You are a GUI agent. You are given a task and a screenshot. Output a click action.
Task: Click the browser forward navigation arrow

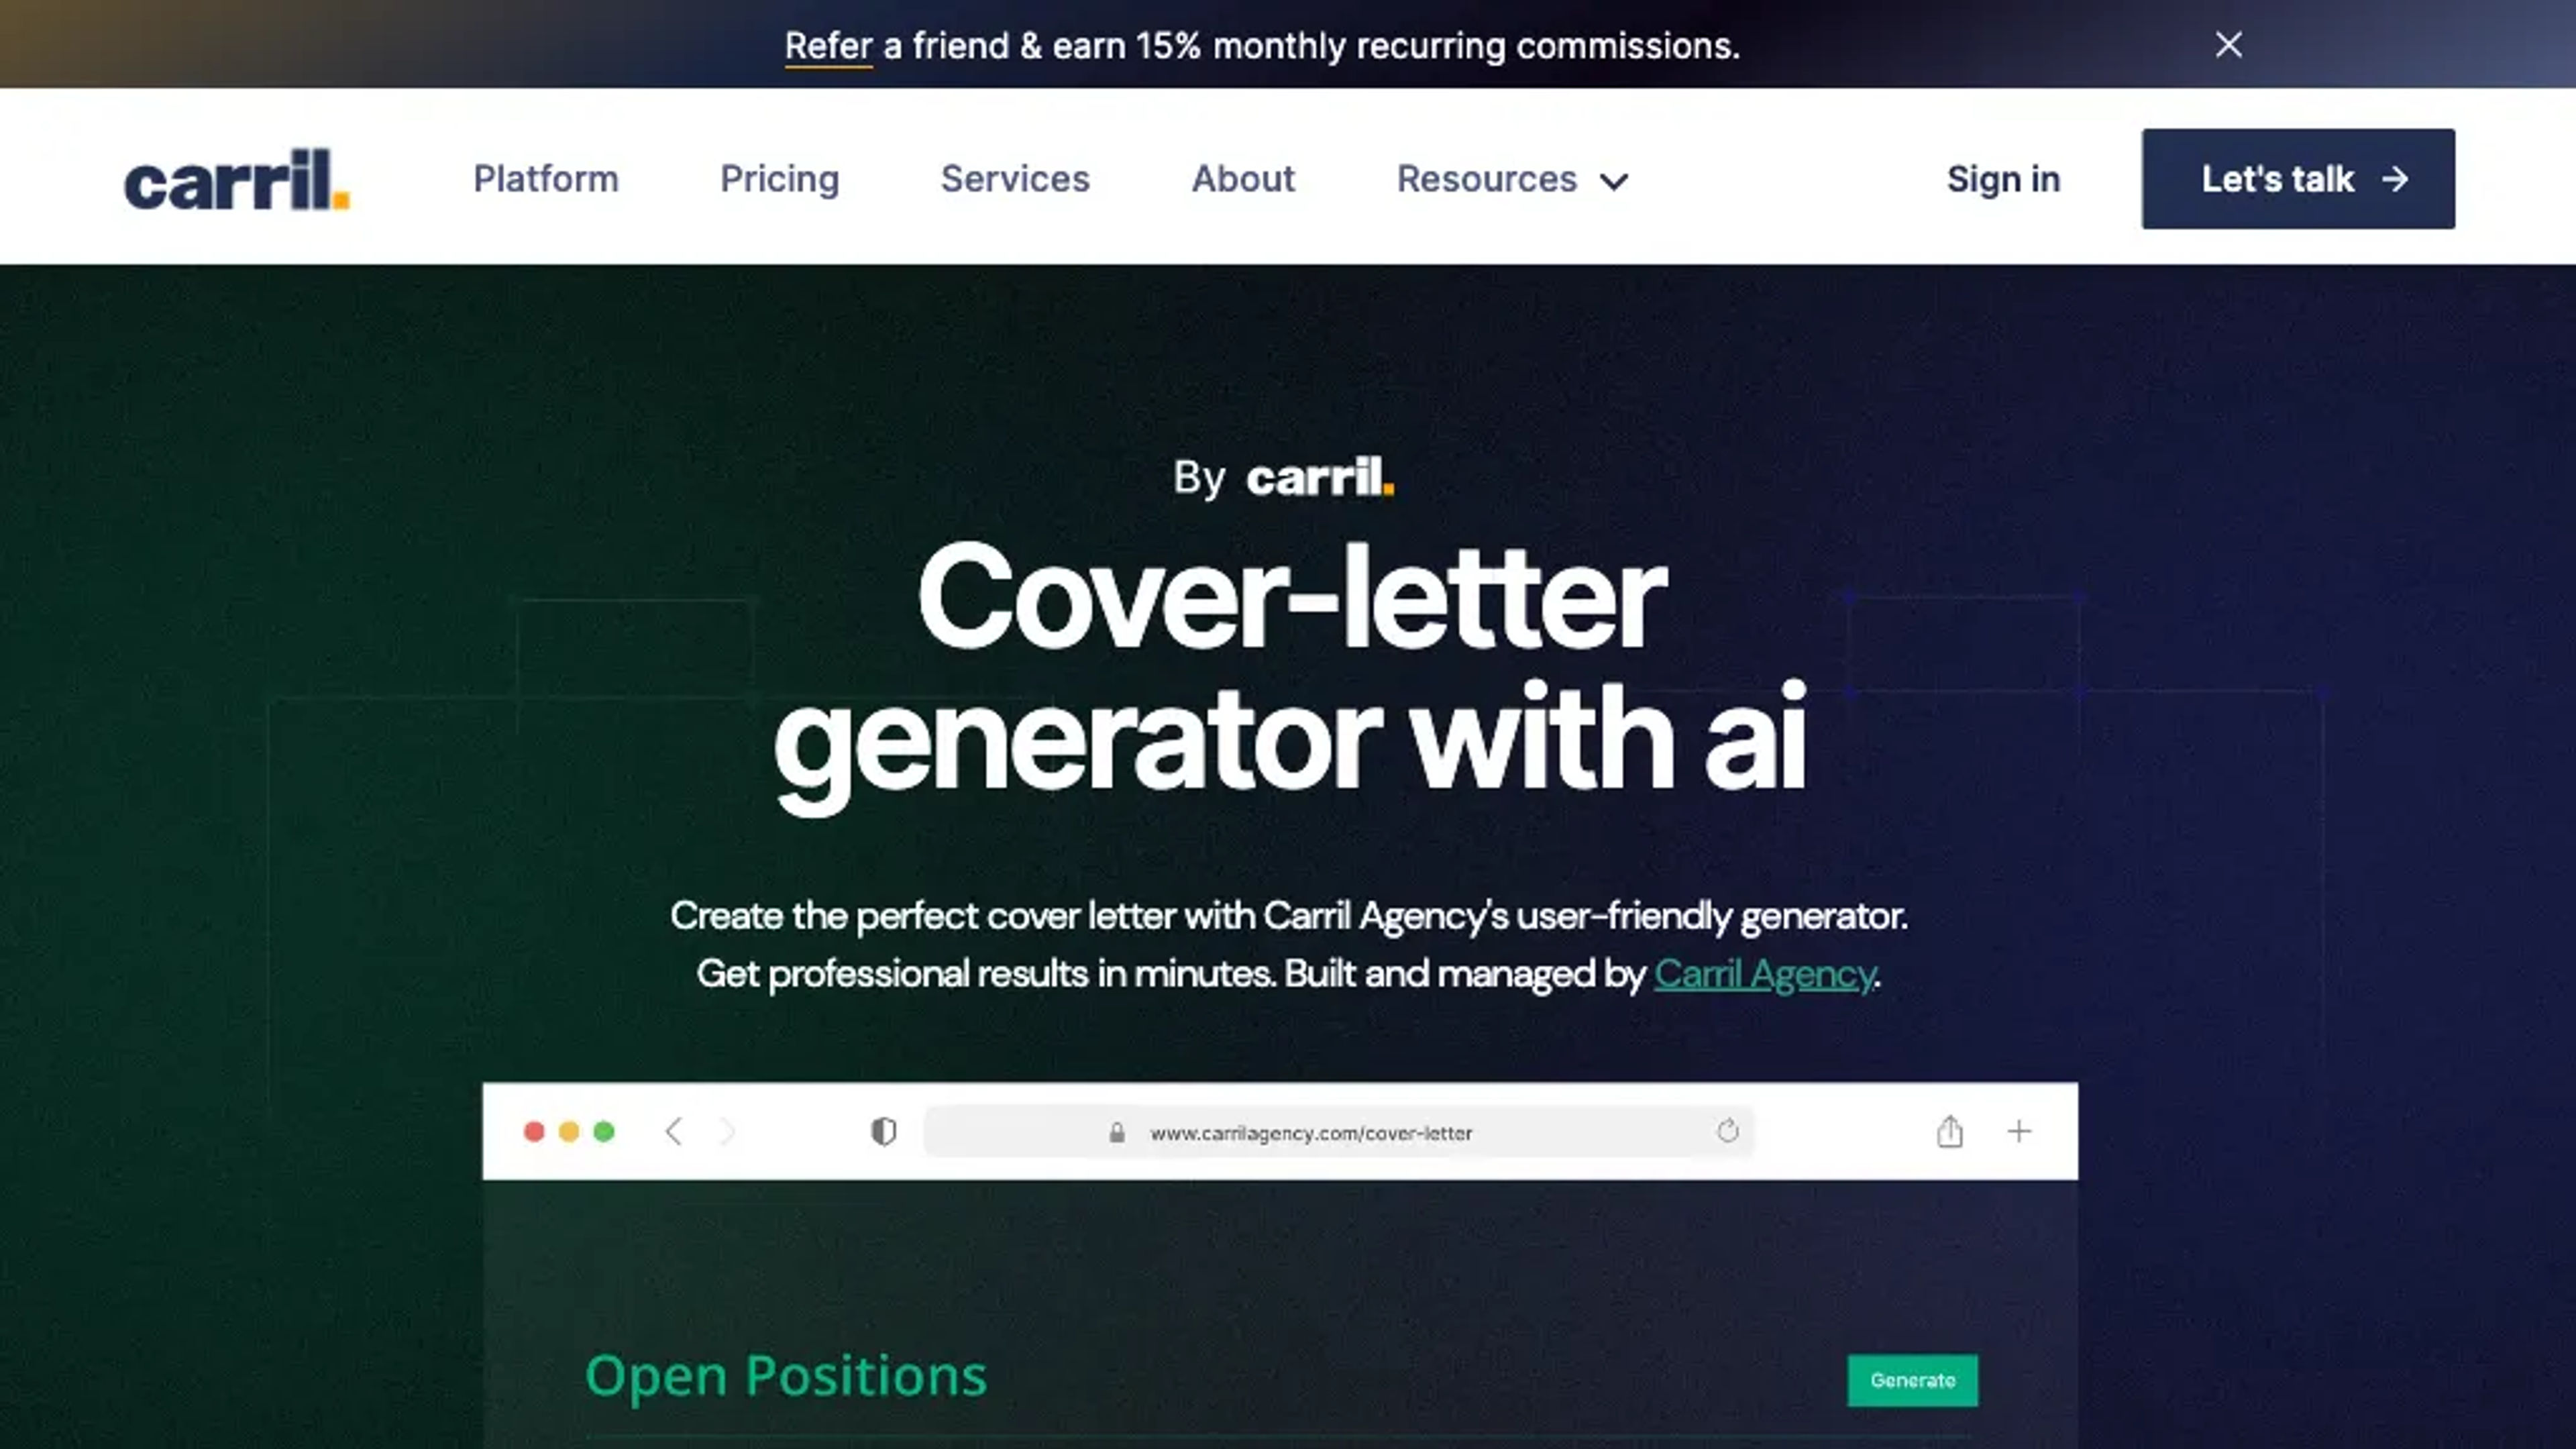click(725, 1130)
